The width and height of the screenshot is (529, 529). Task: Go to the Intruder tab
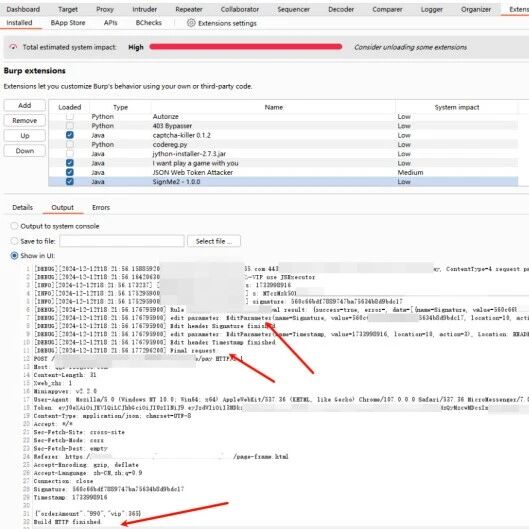pyautogui.click(x=144, y=9)
